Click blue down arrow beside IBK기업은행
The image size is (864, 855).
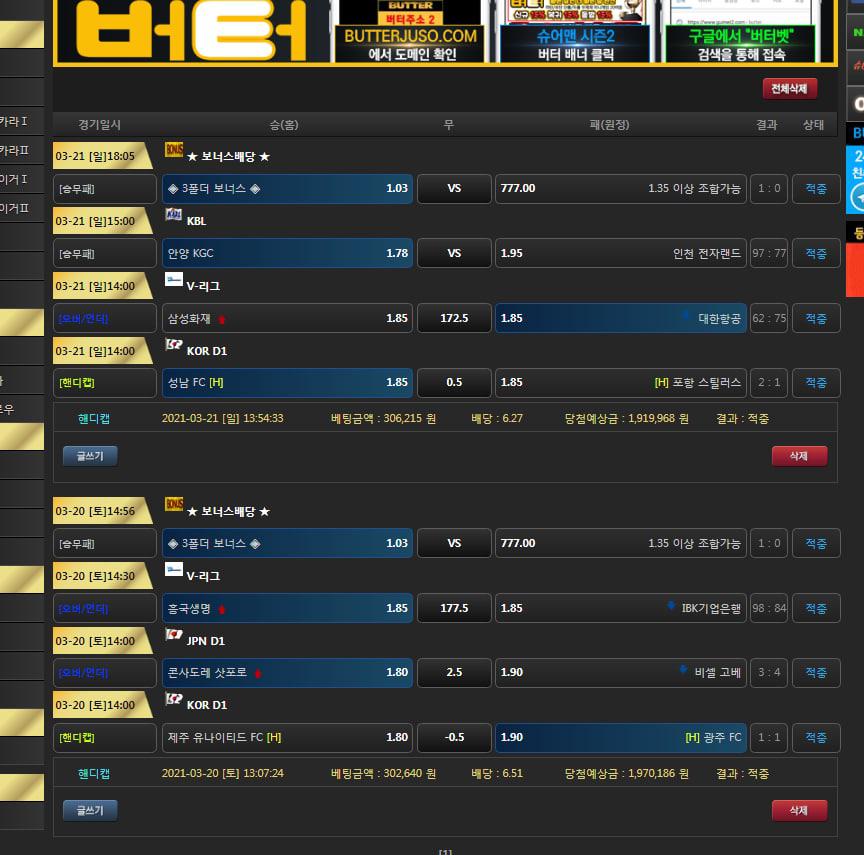click(672, 608)
